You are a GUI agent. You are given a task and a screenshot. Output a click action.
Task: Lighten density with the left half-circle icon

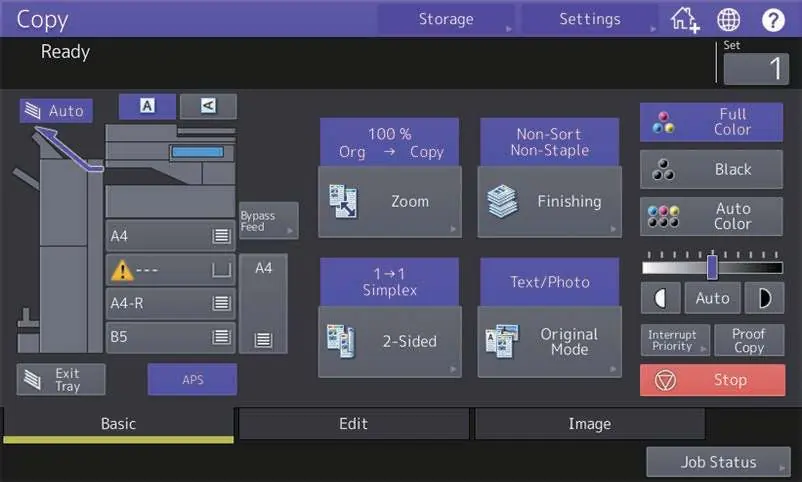660,298
